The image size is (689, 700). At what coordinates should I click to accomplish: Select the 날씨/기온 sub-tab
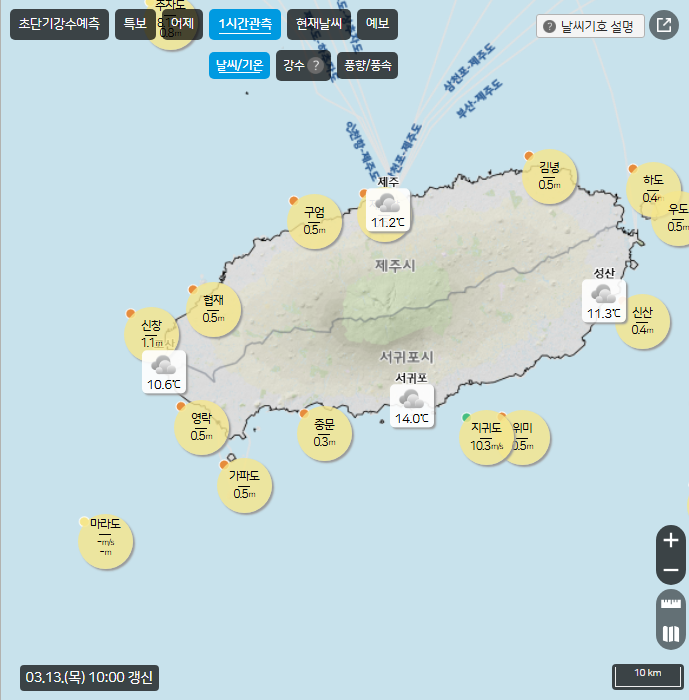tap(239, 66)
